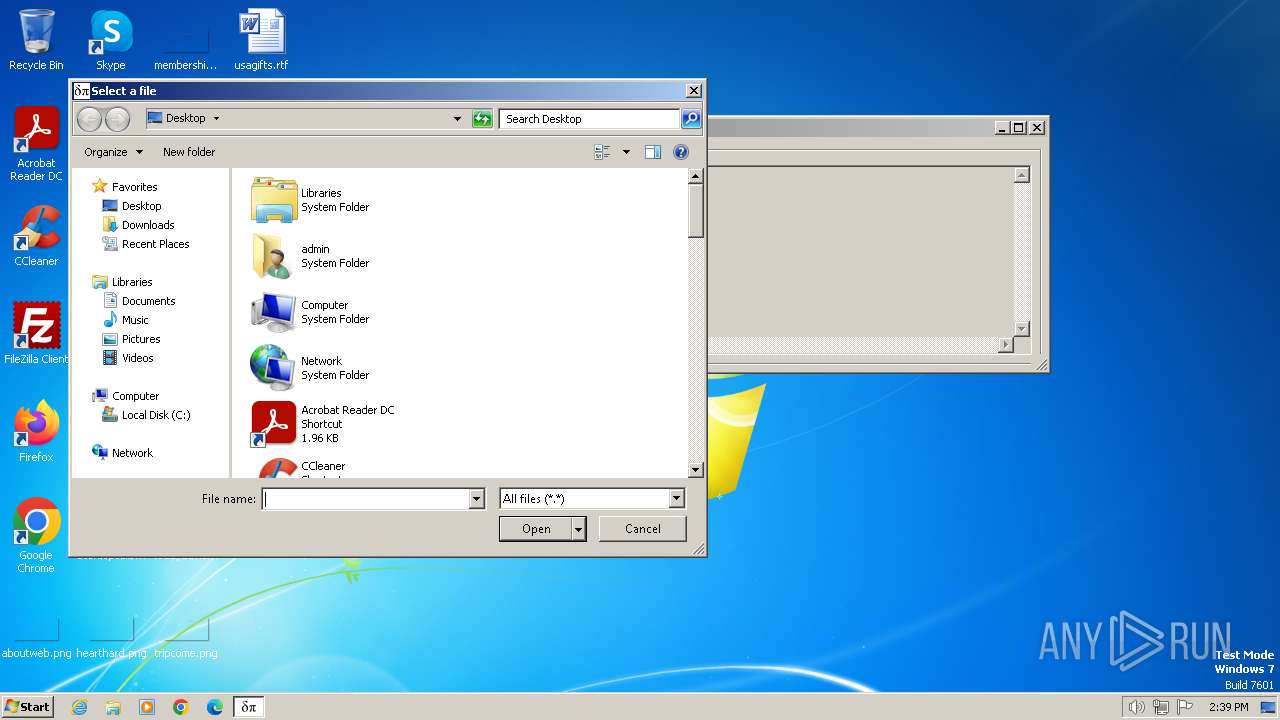Screen dimensions: 1280x720
Task: Select the Google Chrome desktop shortcut
Action: pyautogui.click(x=36, y=535)
